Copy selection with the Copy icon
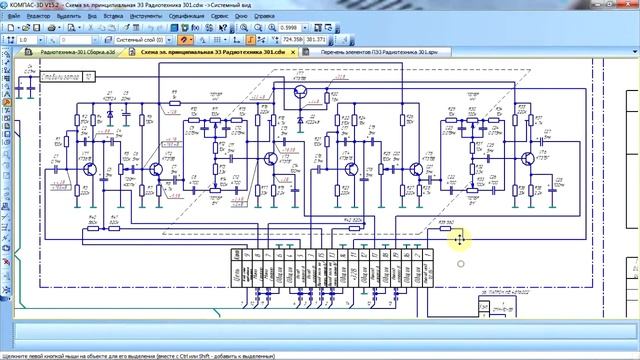The height and width of the screenshot is (360, 640). coord(101,28)
